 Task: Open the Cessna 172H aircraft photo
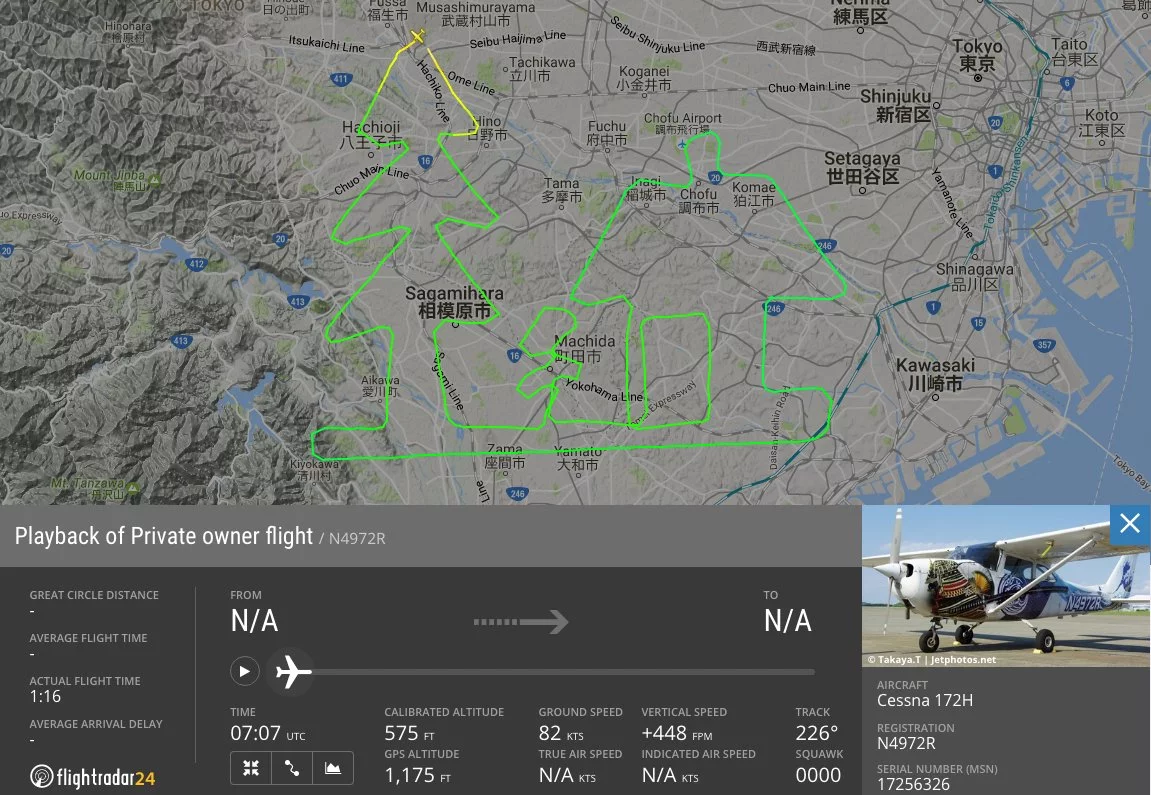(1006, 586)
